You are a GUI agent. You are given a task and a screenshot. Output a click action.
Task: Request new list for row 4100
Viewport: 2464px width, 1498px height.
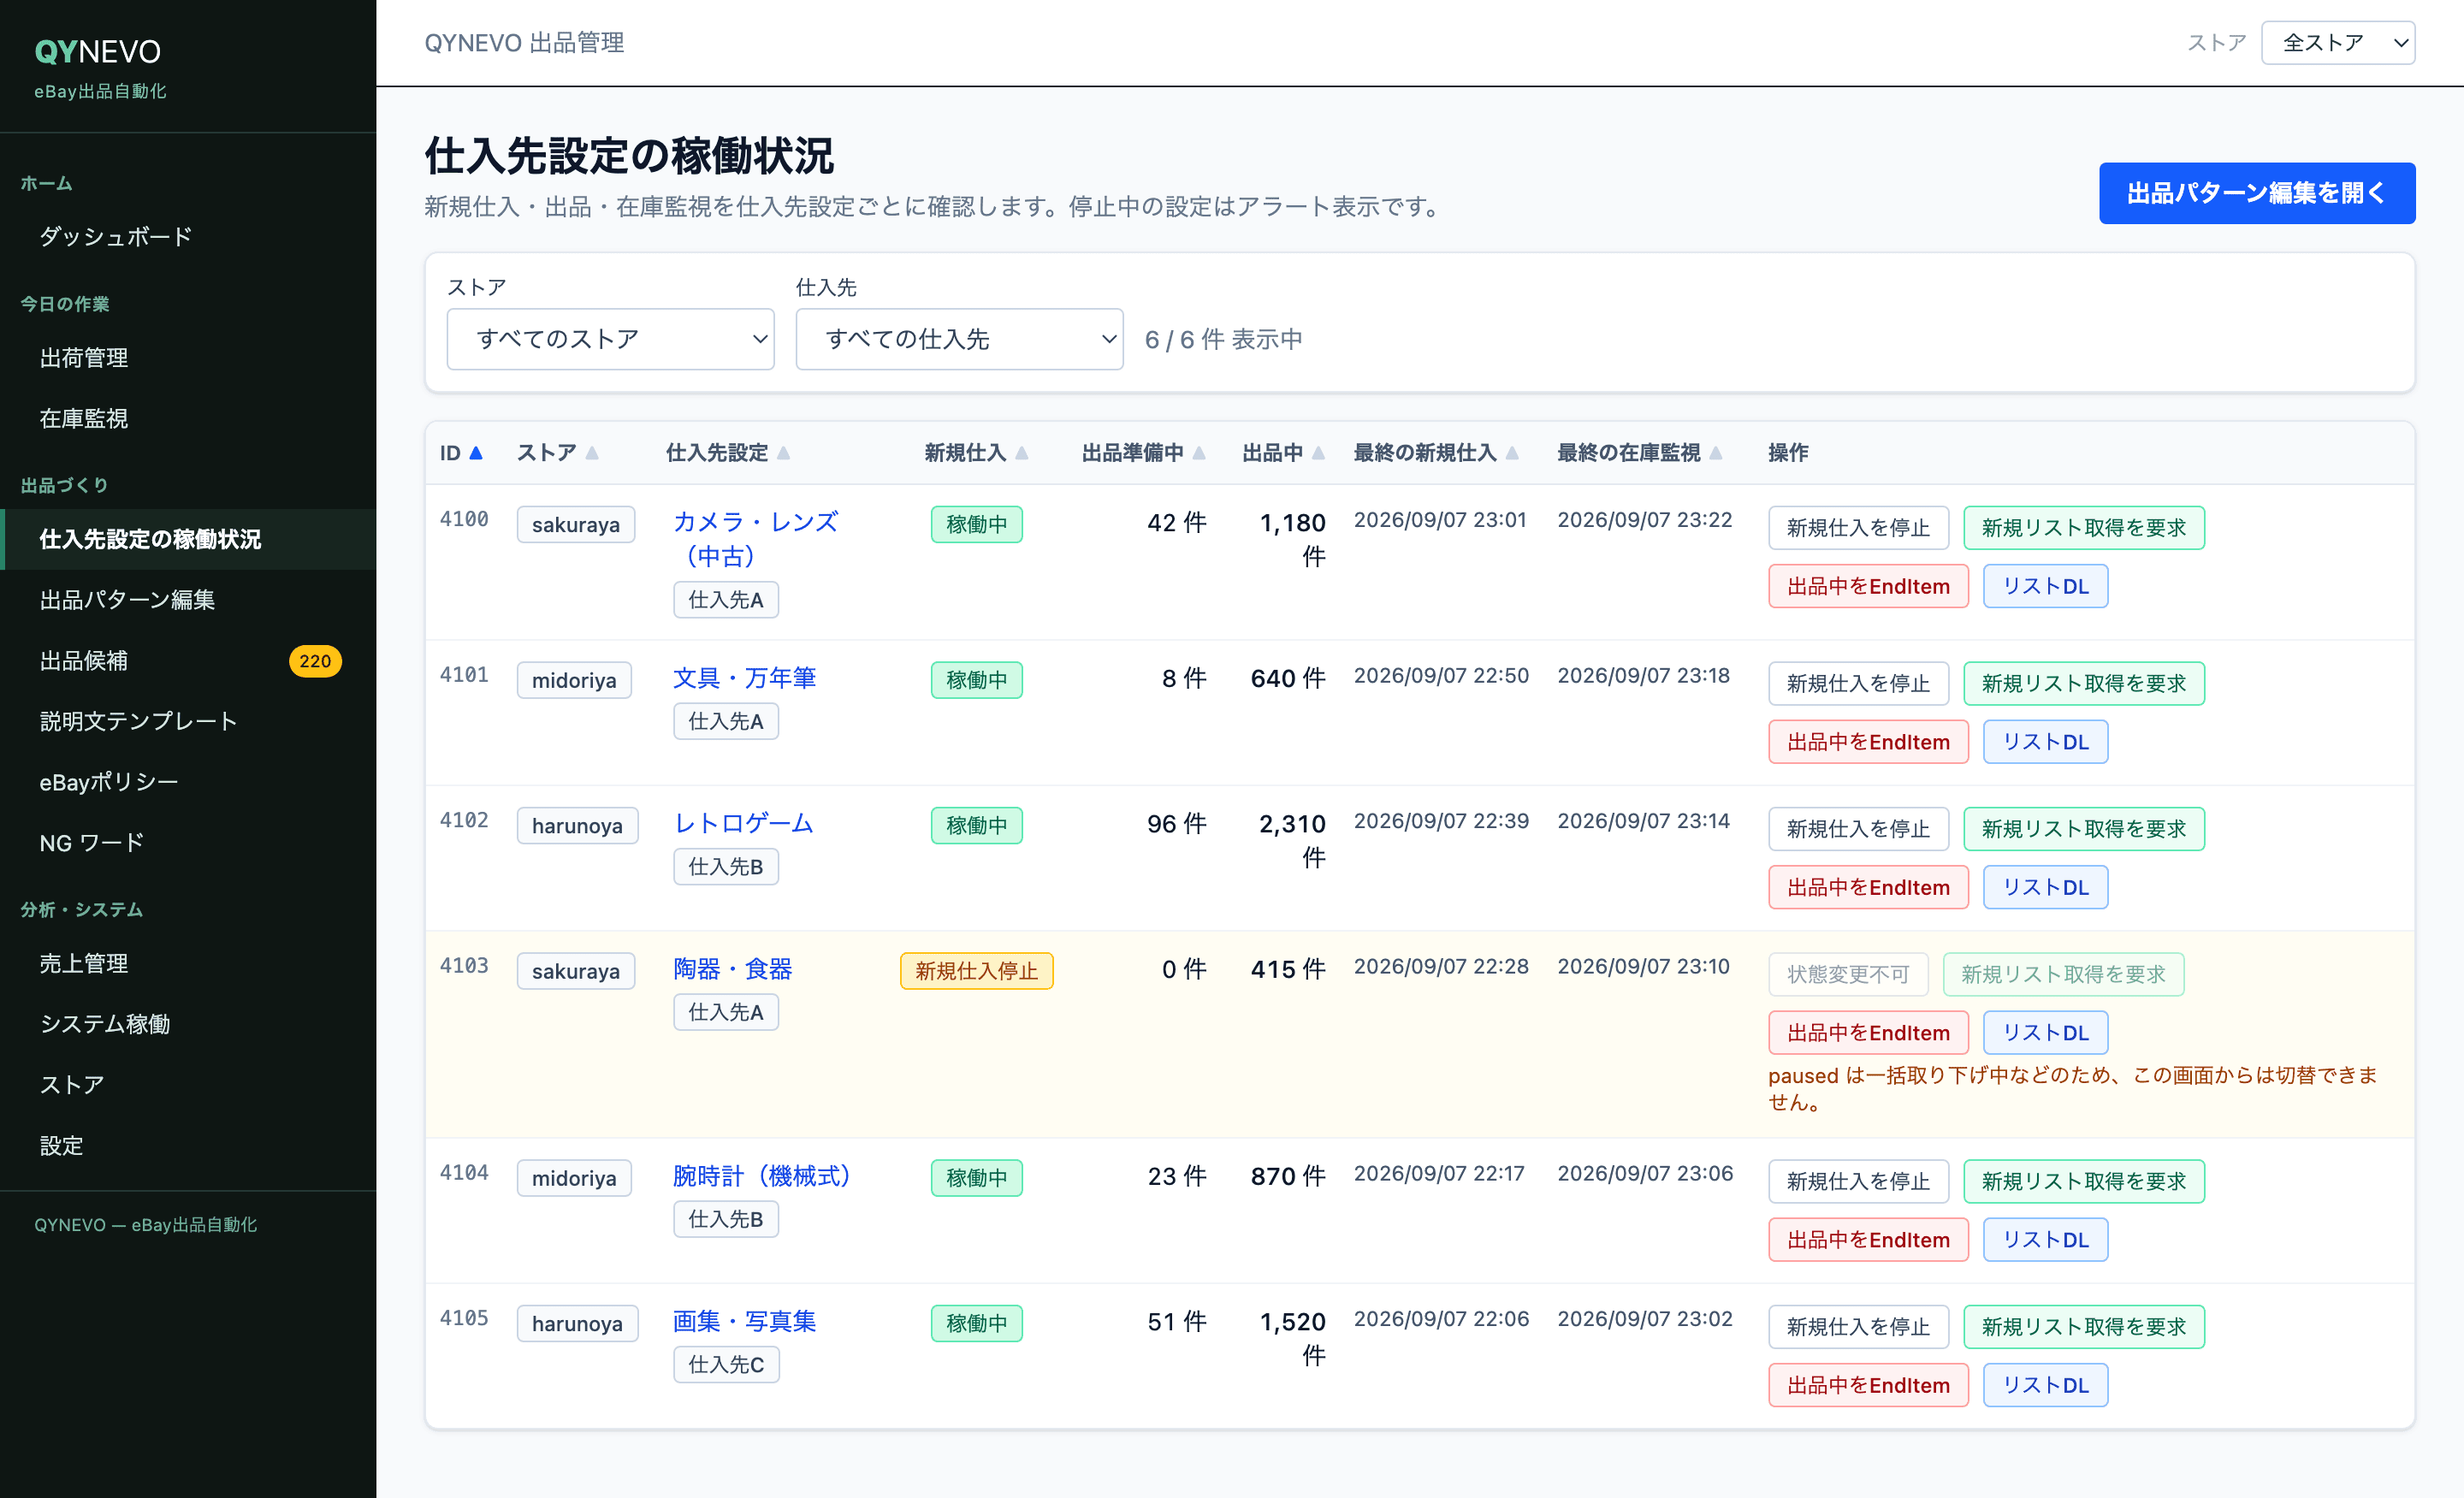(x=2084, y=528)
